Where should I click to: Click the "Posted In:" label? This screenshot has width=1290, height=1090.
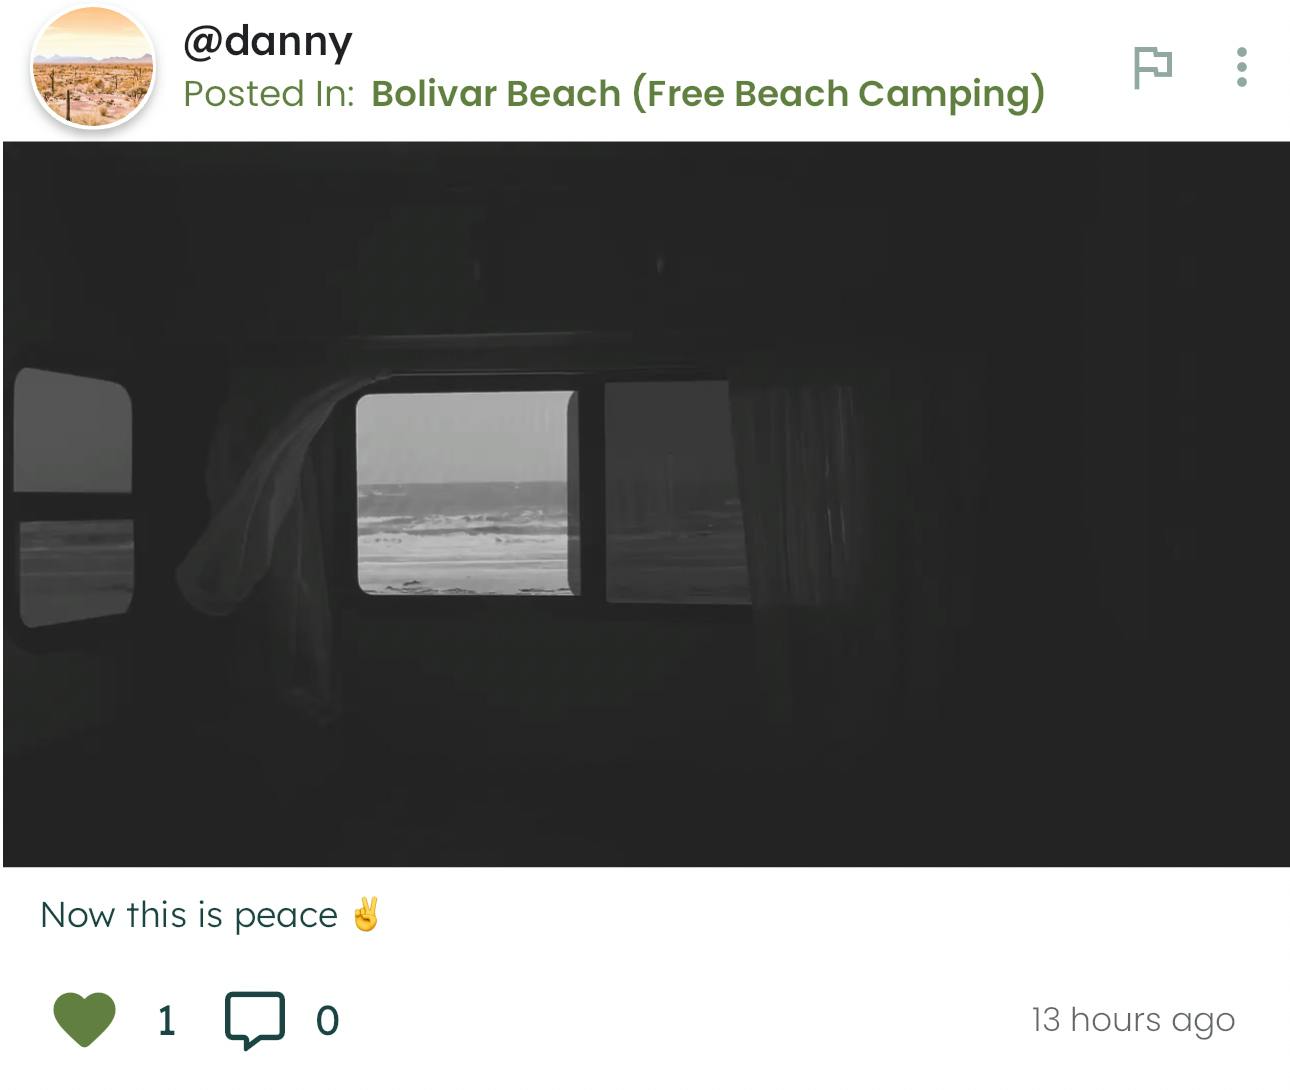(269, 93)
